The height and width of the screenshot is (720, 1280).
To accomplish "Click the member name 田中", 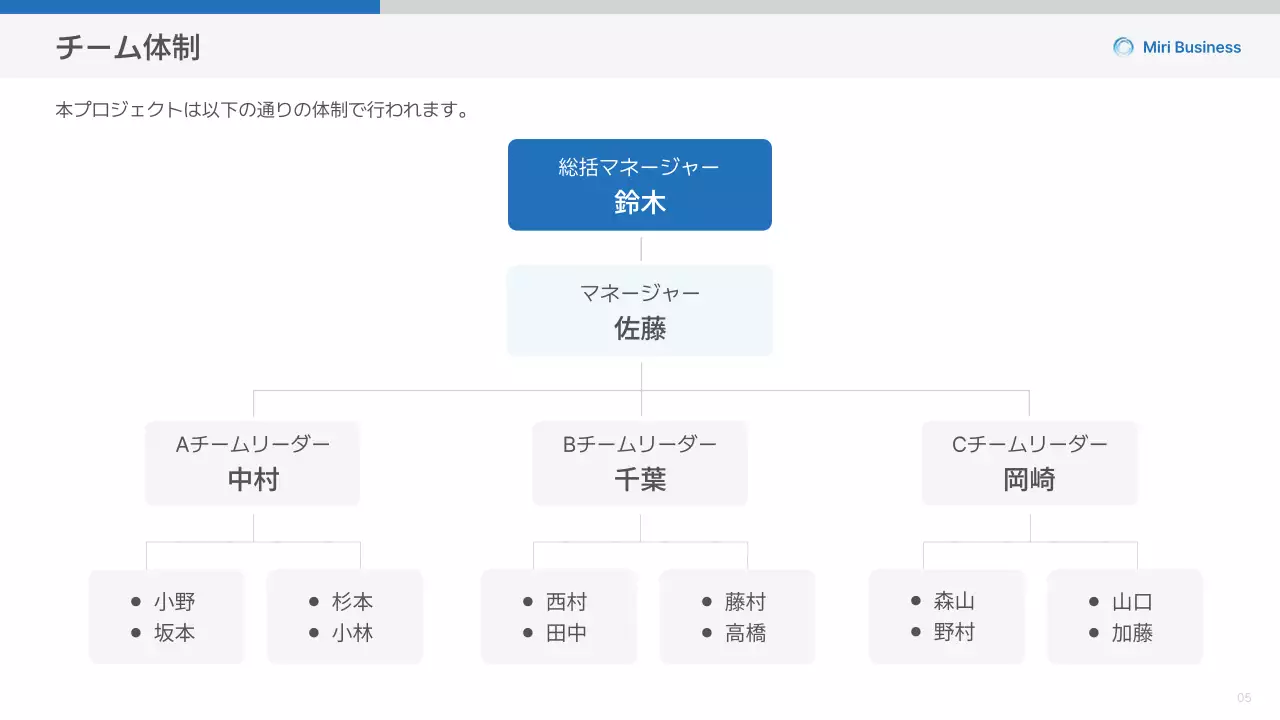I will [567, 632].
